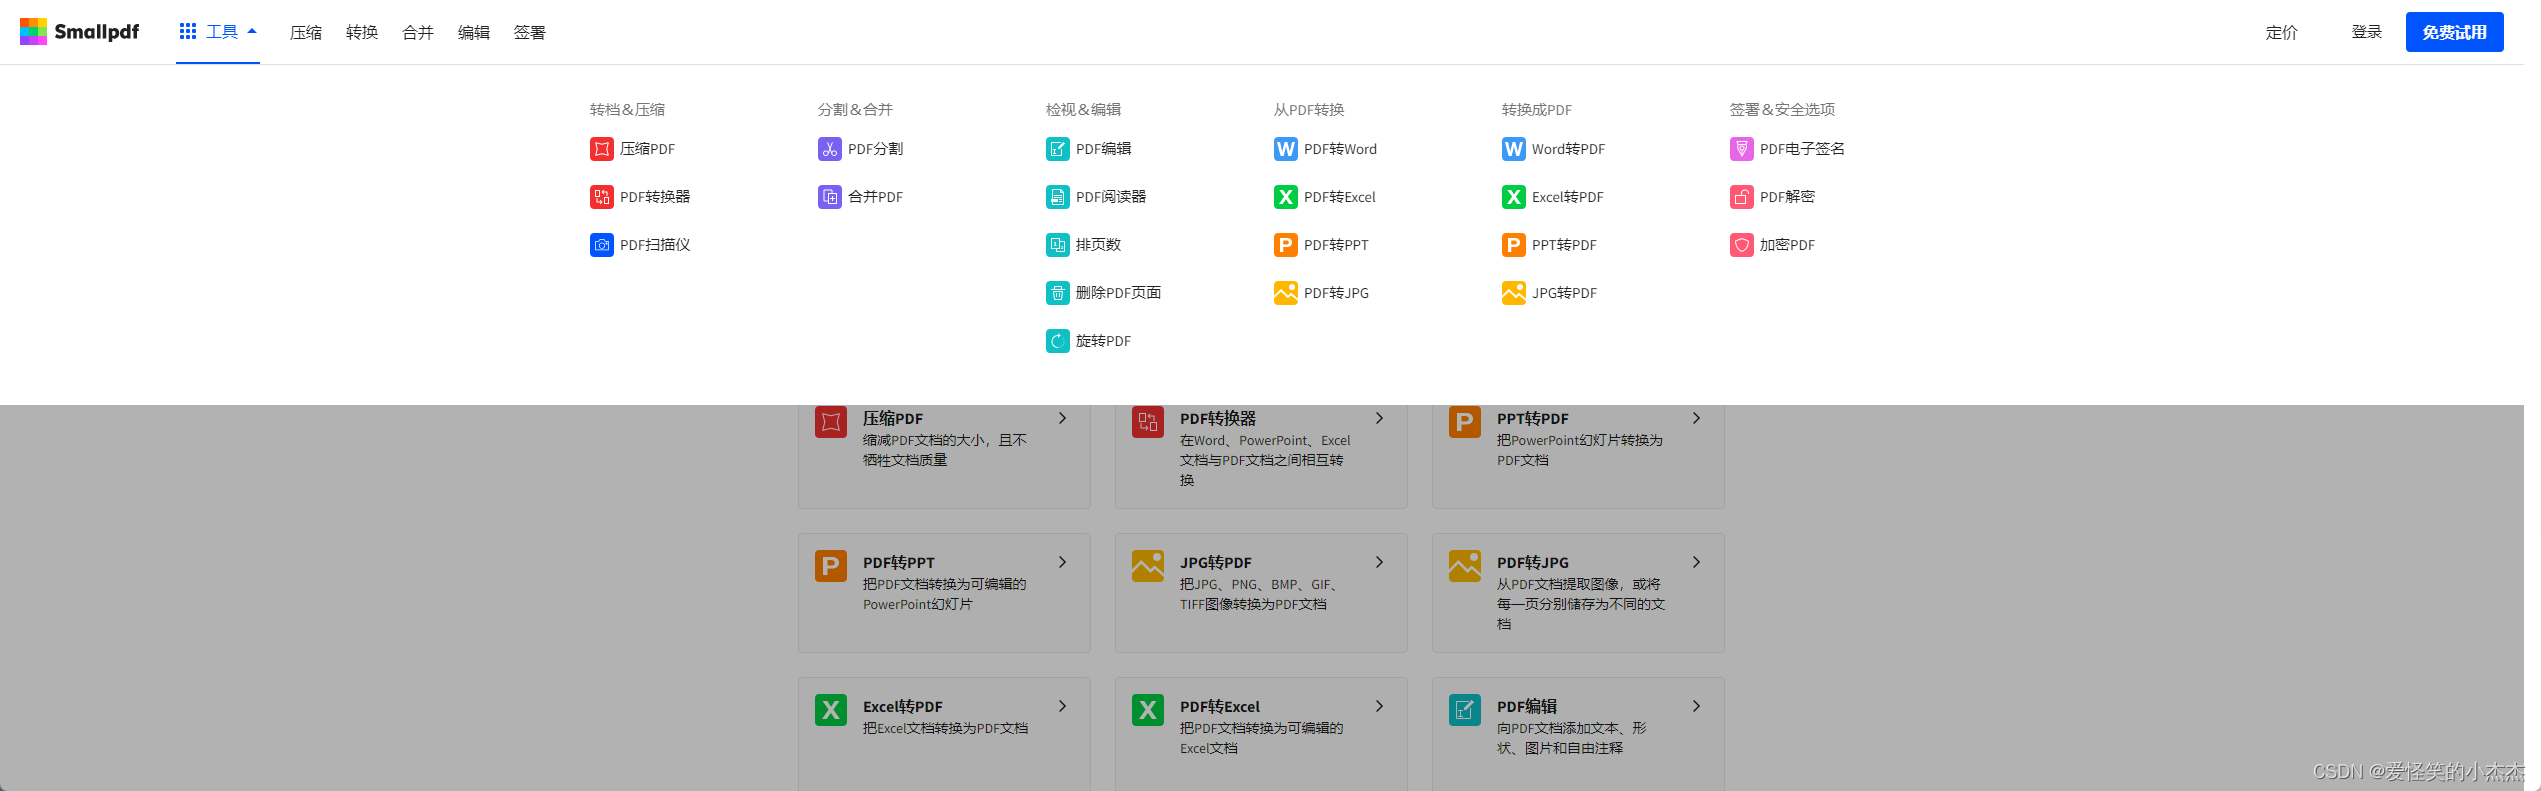Click the blue PDF扫描仪 camera icon

[602, 245]
